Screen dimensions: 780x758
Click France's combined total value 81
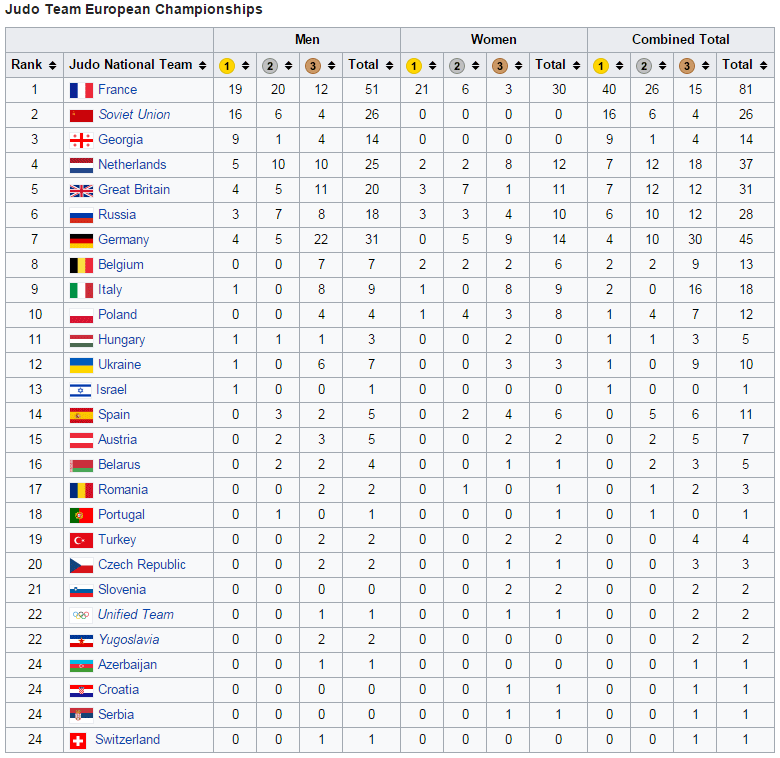click(745, 90)
